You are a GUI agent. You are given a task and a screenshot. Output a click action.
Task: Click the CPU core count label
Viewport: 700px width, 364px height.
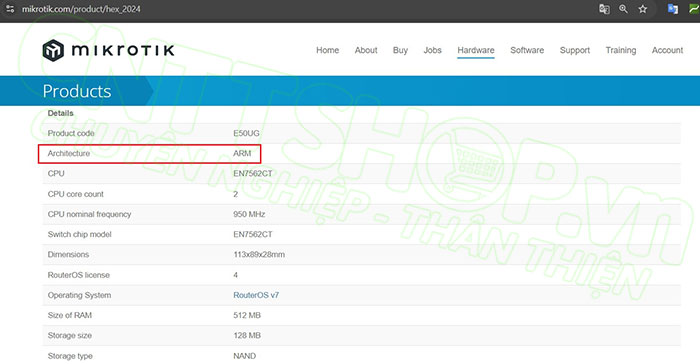coord(75,194)
